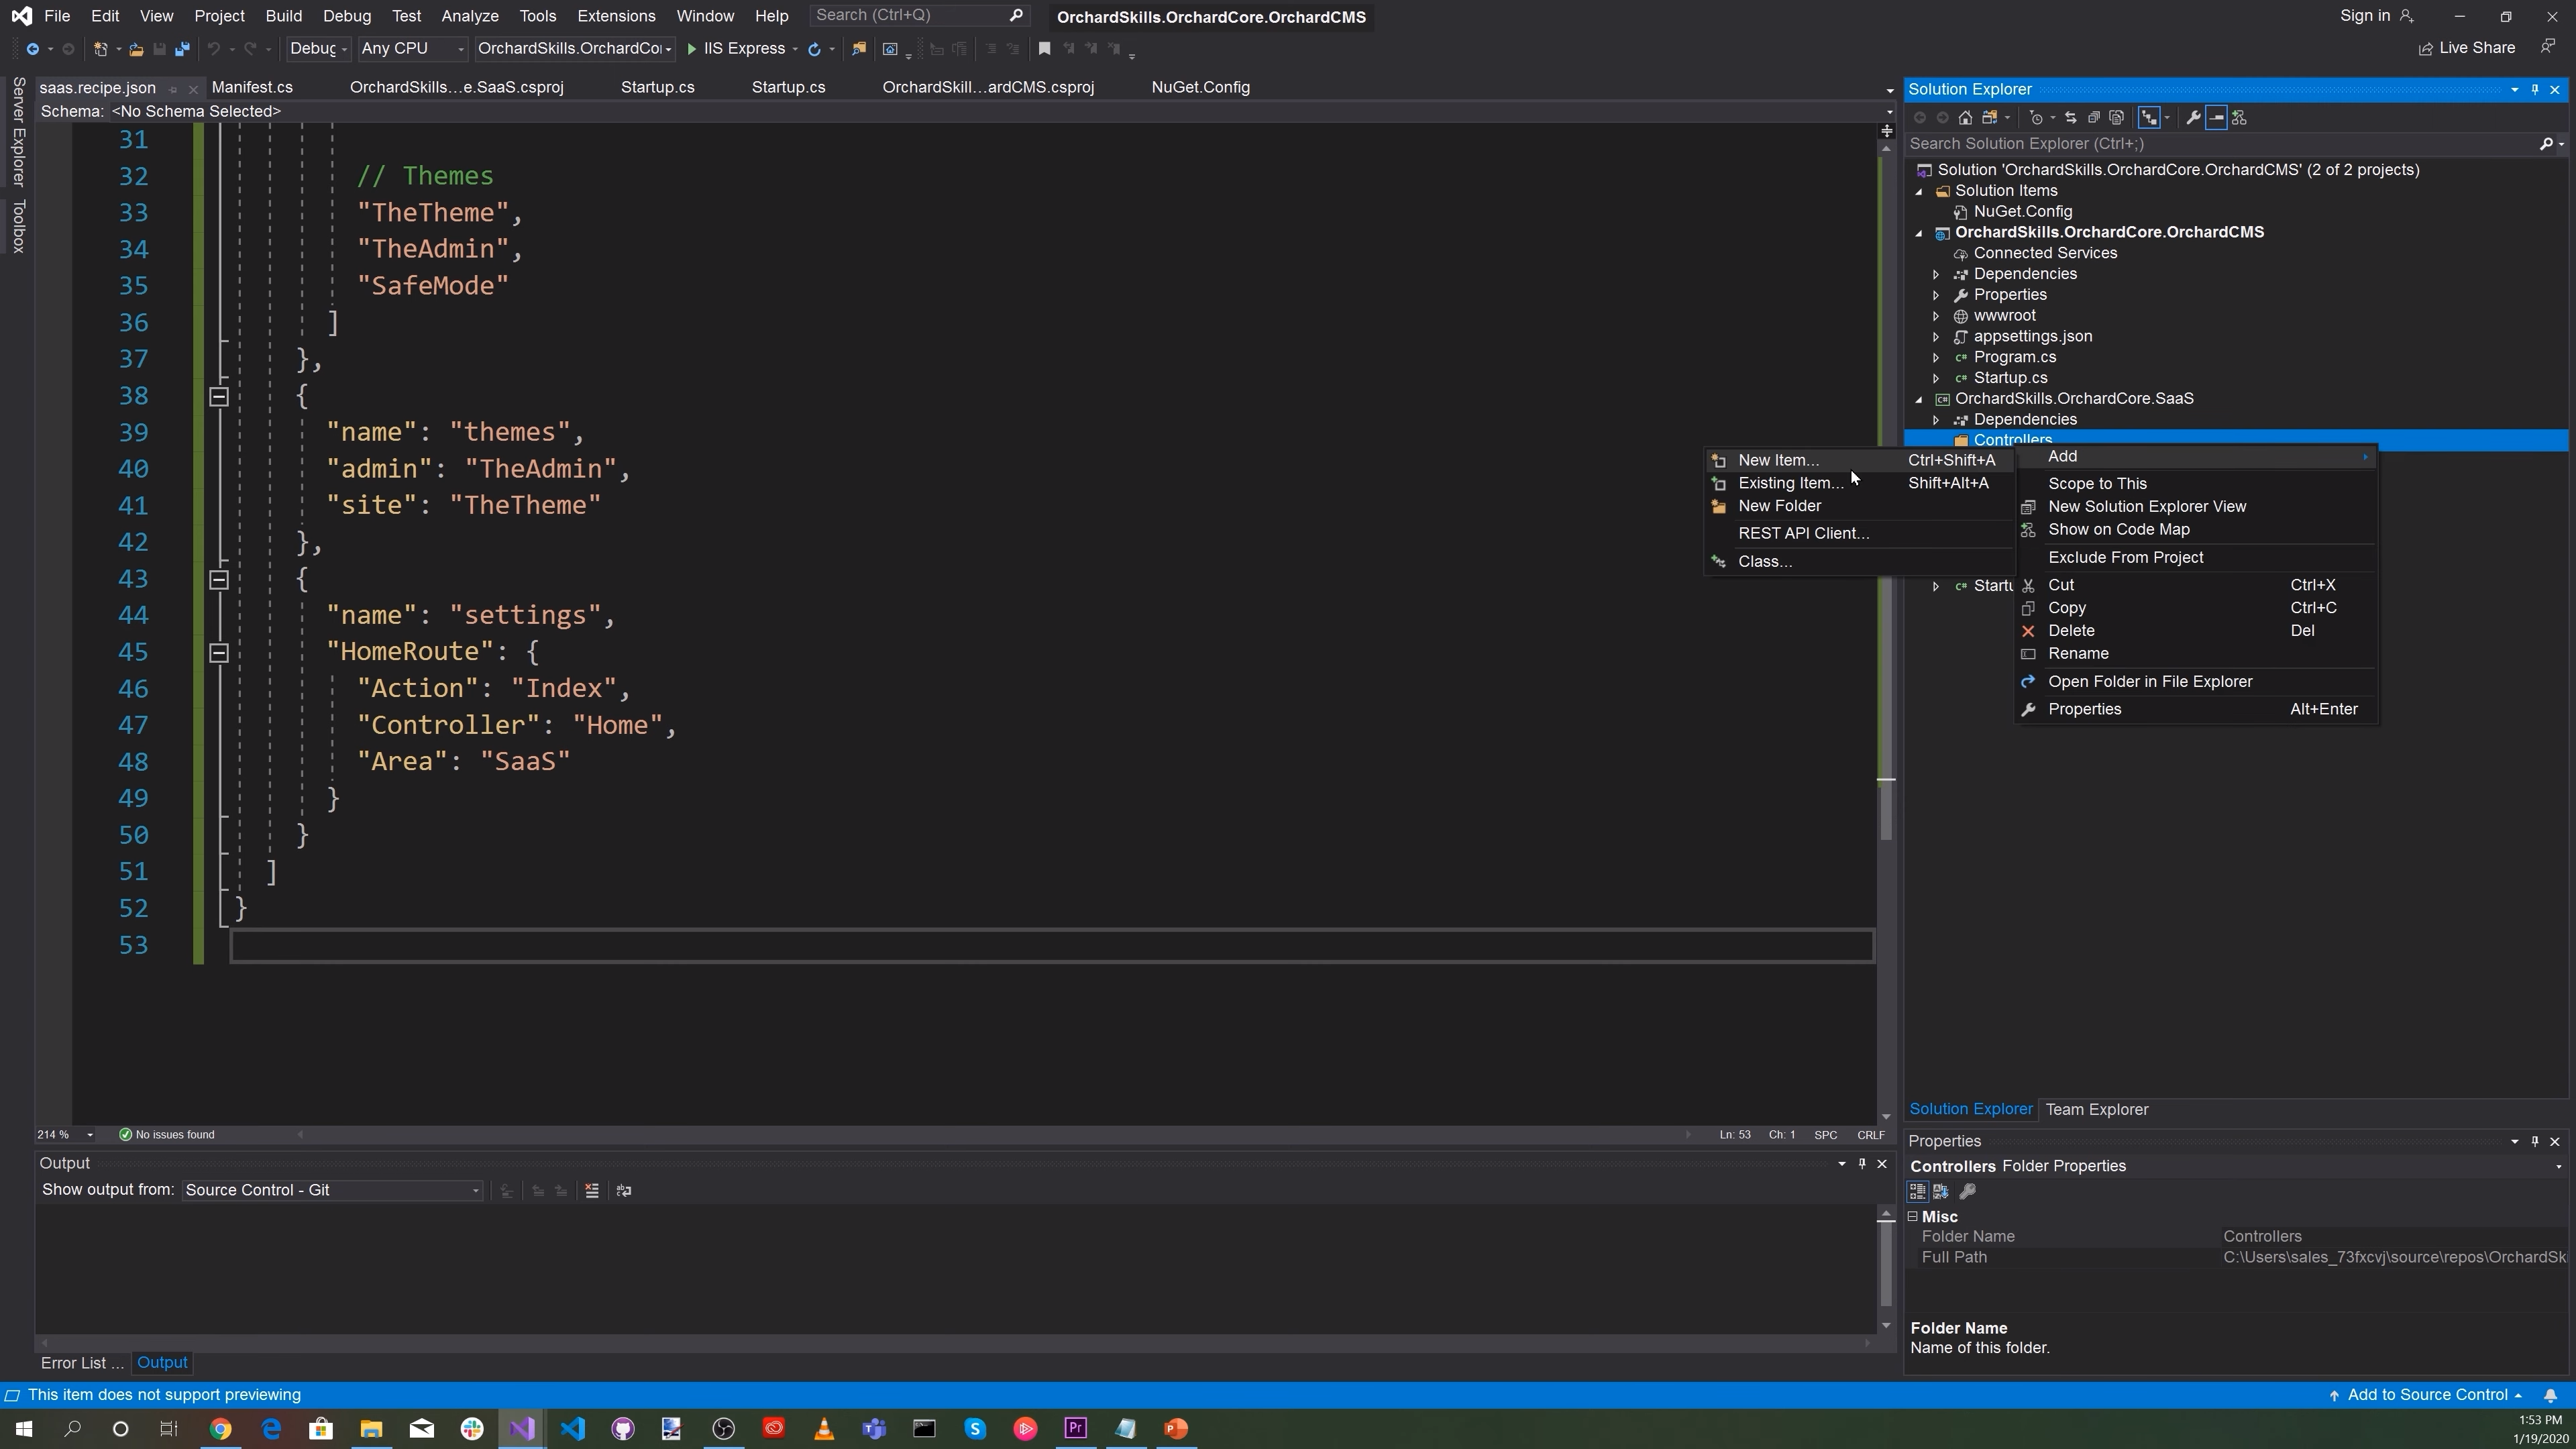The width and height of the screenshot is (2576, 1449).
Task: Toggle Show All Files in Solution Explorer
Action: (x=2116, y=118)
